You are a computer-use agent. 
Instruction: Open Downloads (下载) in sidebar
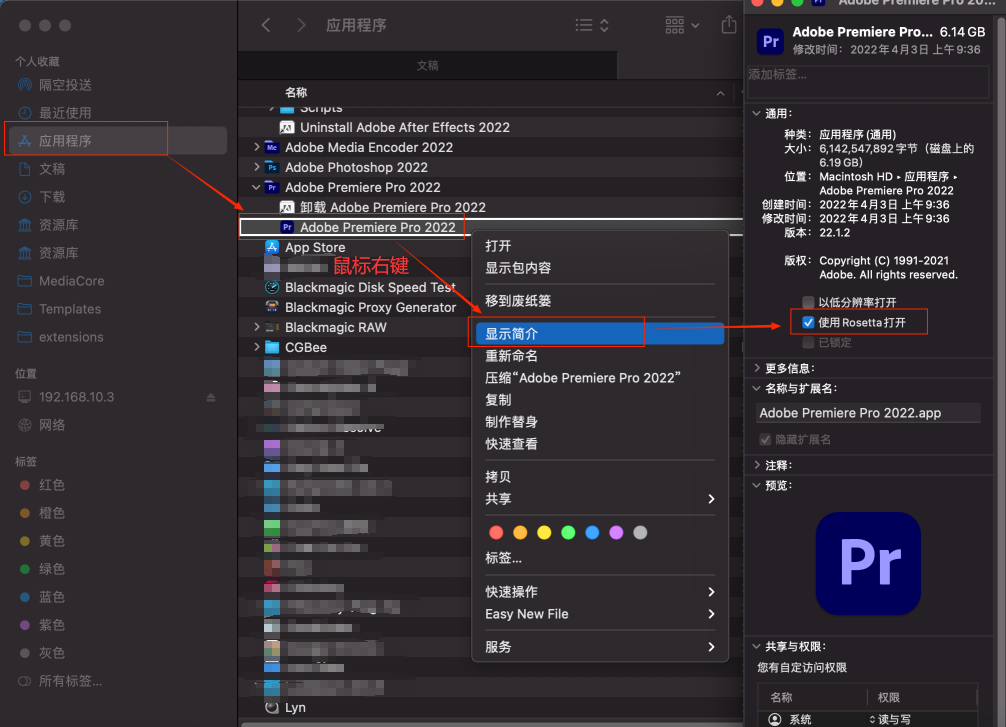(42, 197)
